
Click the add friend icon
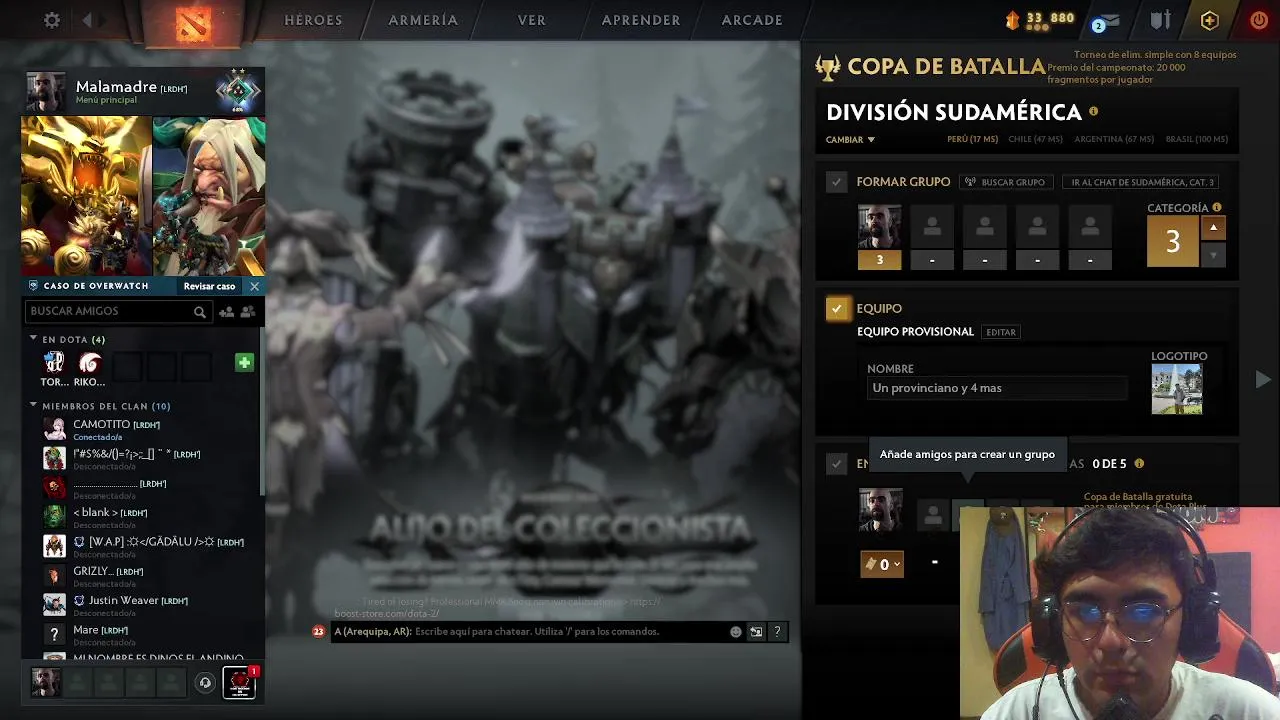tap(227, 312)
